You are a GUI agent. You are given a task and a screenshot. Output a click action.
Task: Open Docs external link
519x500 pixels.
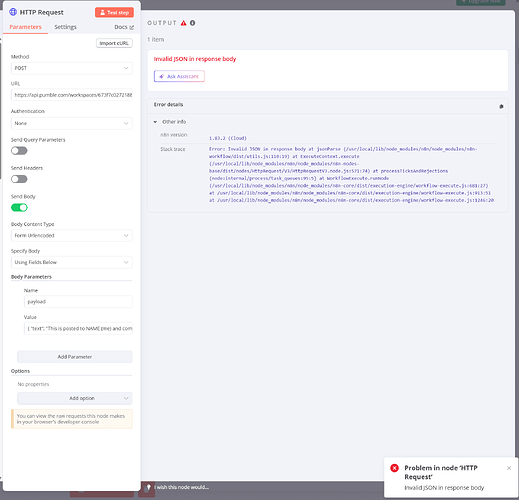click(x=124, y=27)
